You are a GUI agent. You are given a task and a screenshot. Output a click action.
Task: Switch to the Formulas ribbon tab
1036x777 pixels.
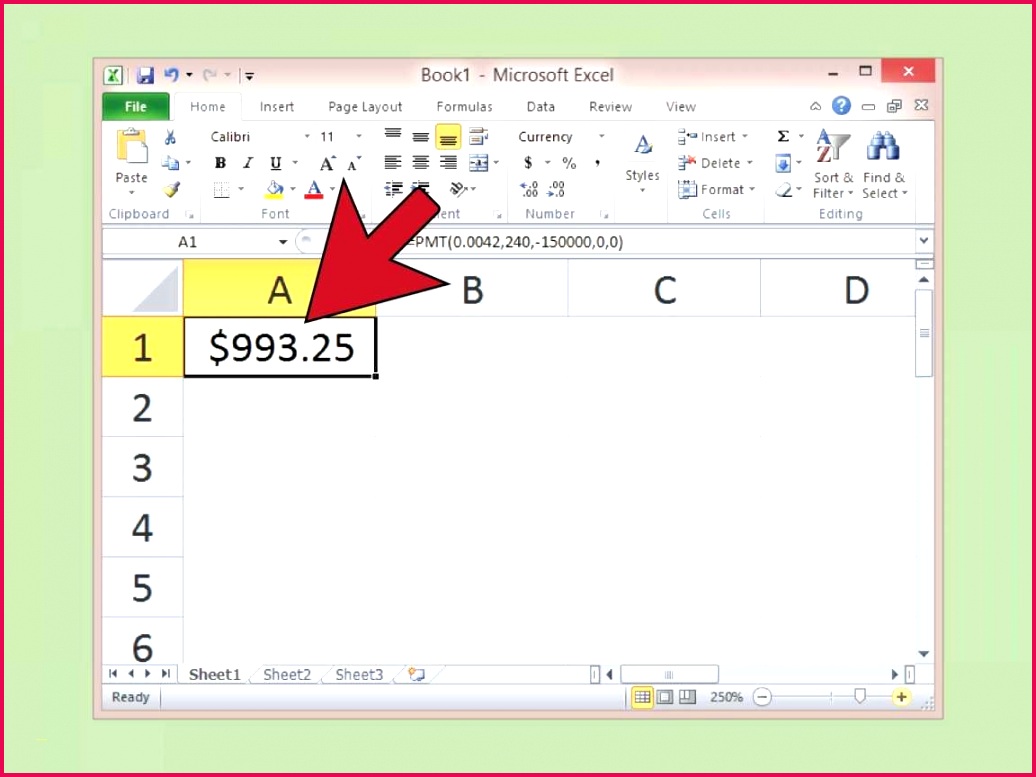tap(464, 106)
